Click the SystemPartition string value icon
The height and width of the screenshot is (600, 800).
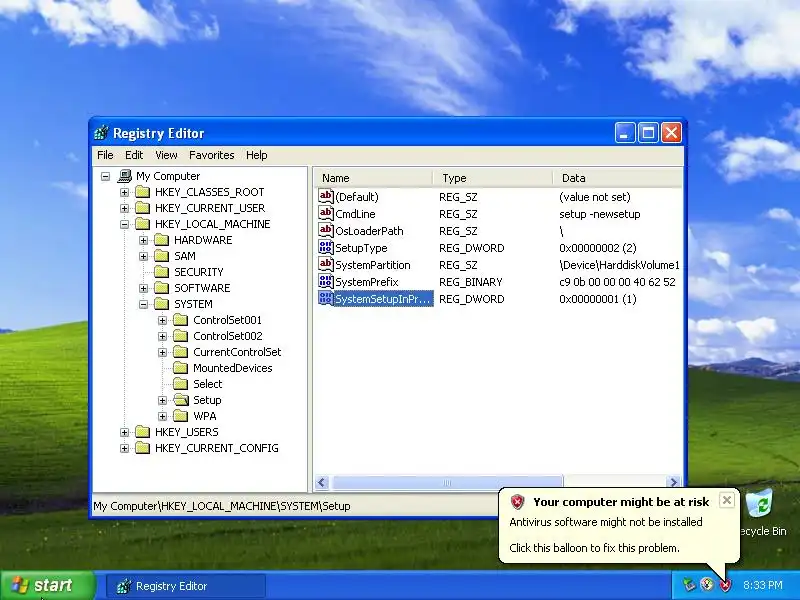[x=326, y=264]
